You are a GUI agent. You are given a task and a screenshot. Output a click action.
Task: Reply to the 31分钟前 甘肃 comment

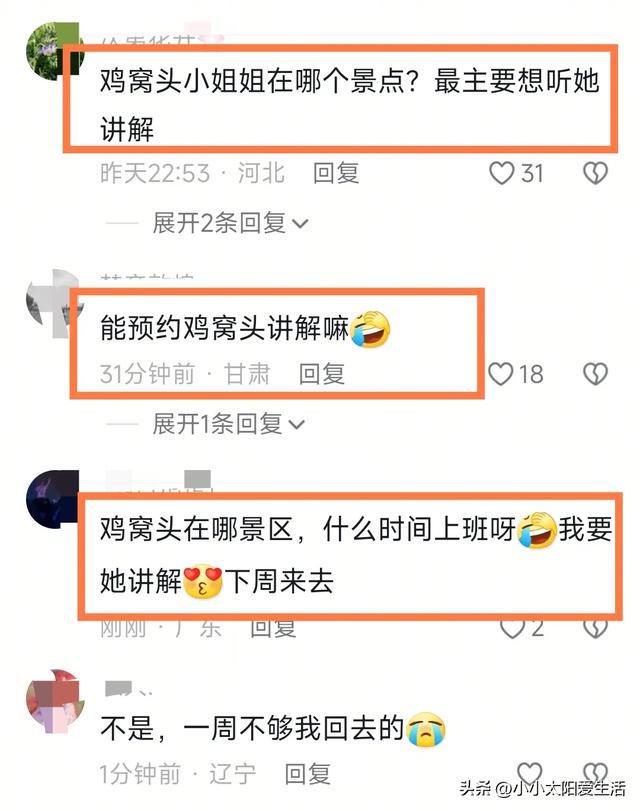click(x=322, y=373)
